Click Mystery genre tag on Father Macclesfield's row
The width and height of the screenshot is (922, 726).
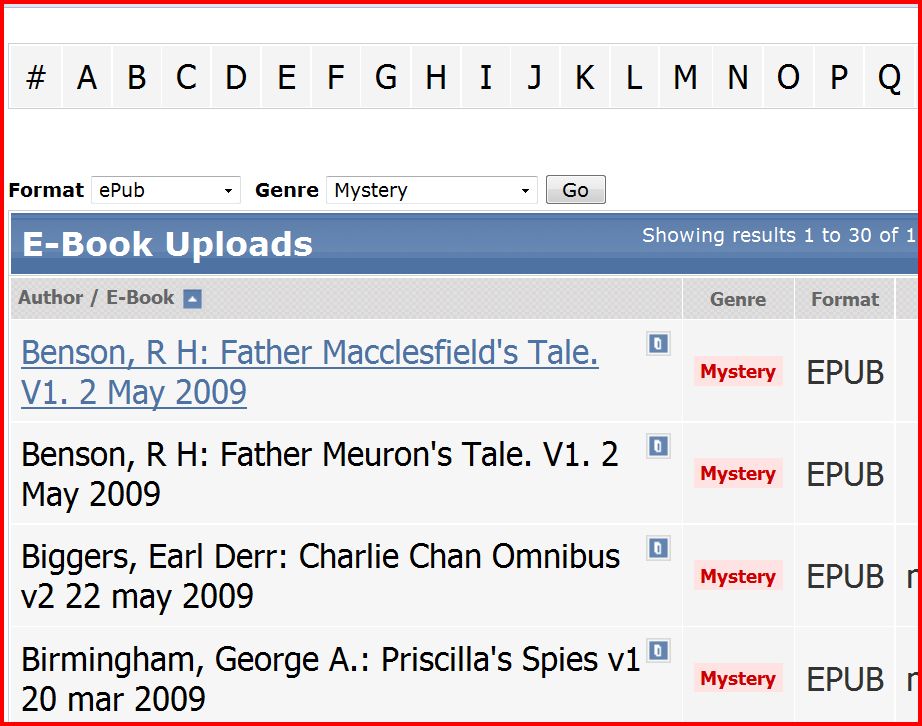[738, 372]
